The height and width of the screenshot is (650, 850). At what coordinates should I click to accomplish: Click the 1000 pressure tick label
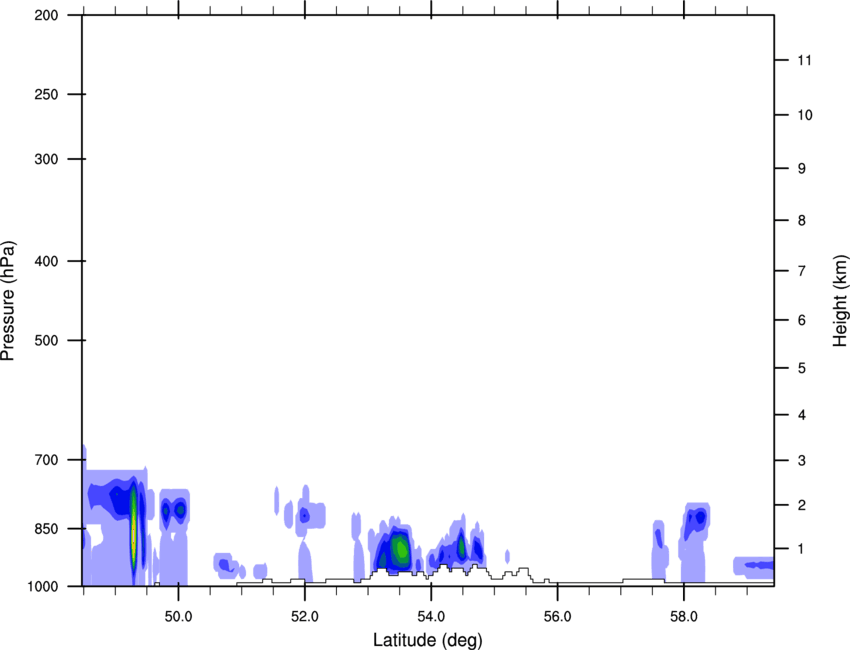point(42,587)
